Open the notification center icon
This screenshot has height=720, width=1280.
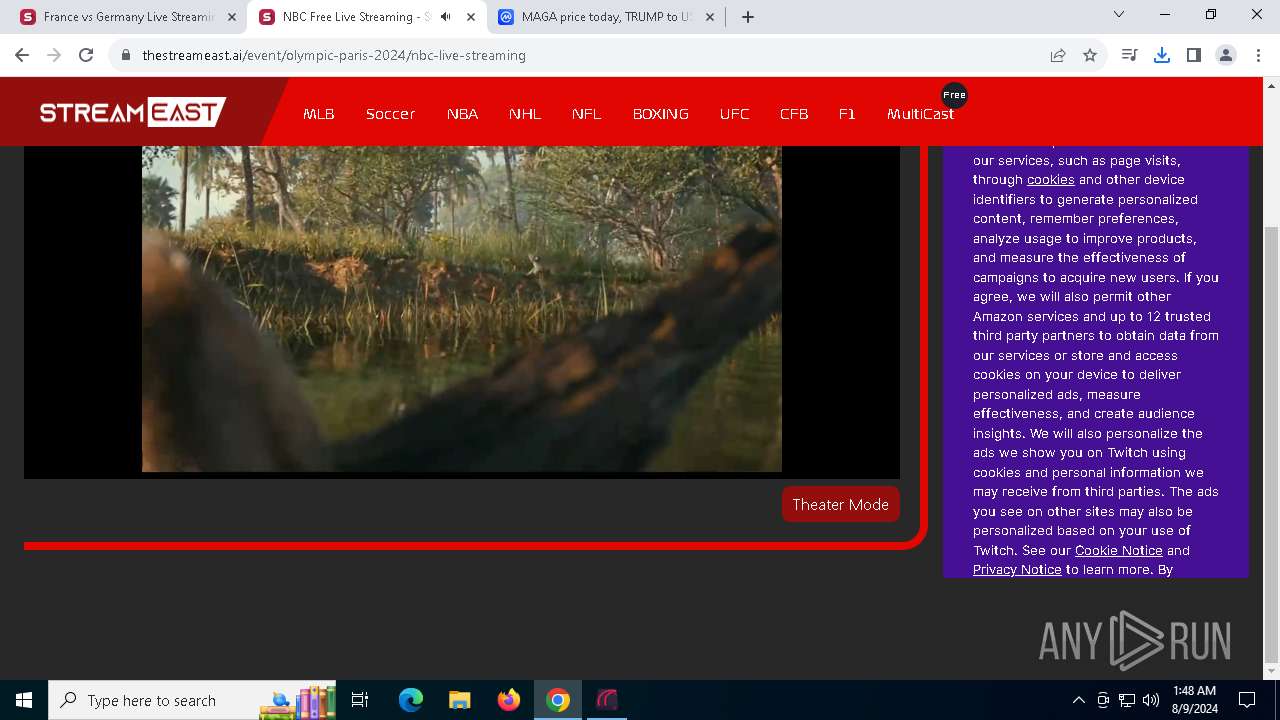[x=1247, y=700]
